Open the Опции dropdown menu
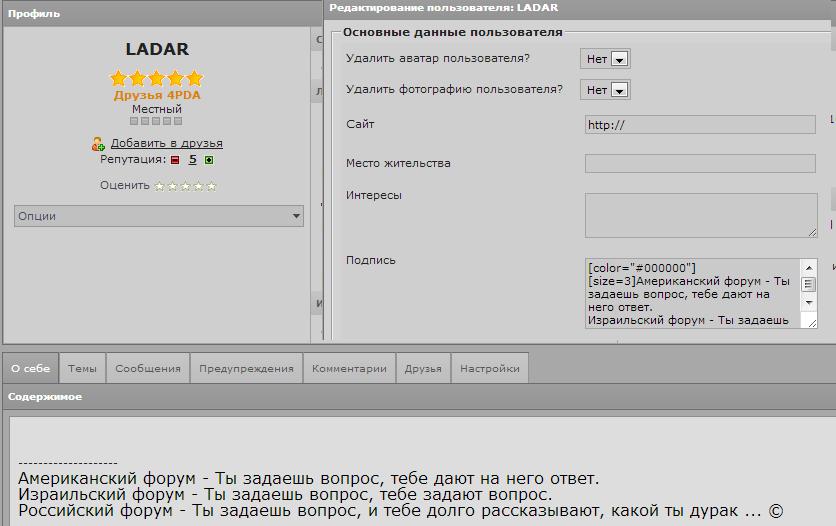The image size is (836, 526). [158, 216]
